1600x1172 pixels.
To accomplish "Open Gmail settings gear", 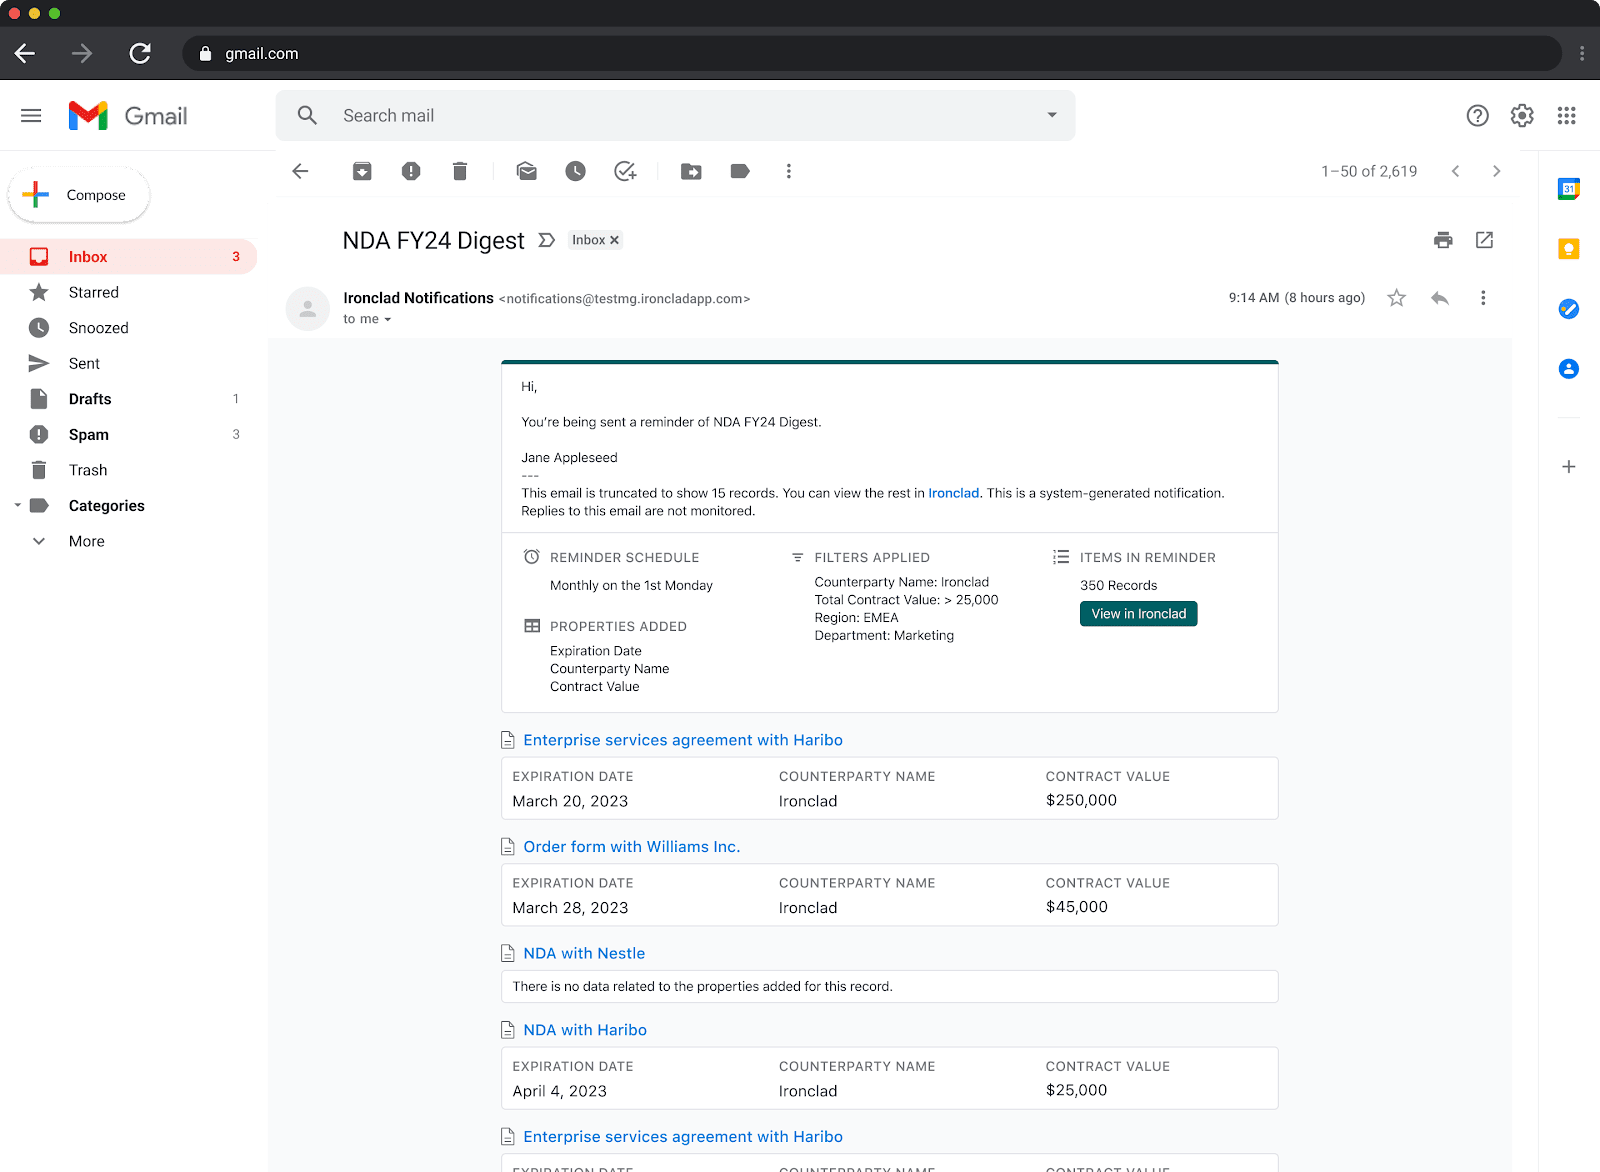I will click(1522, 116).
